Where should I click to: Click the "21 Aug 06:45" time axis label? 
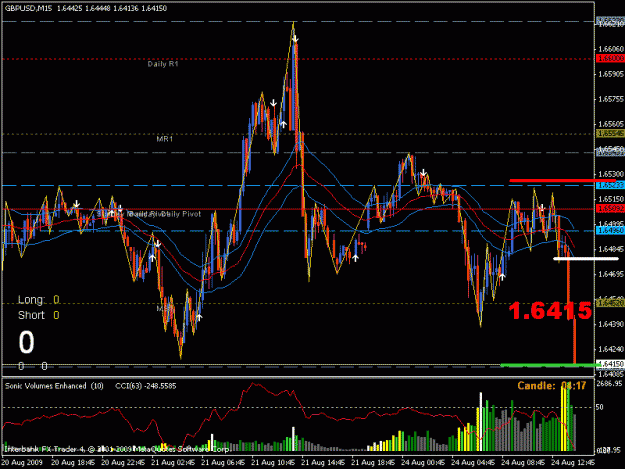(223, 463)
